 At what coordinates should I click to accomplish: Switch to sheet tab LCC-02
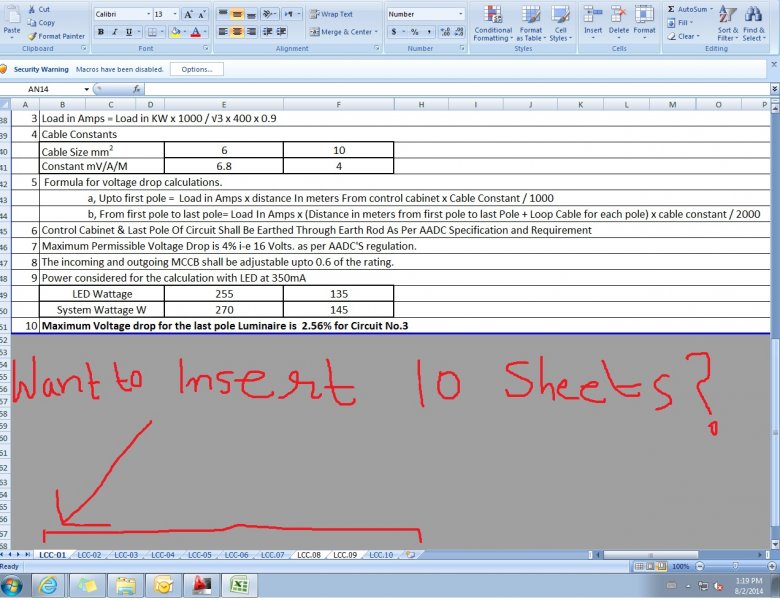pyautogui.click(x=89, y=555)
